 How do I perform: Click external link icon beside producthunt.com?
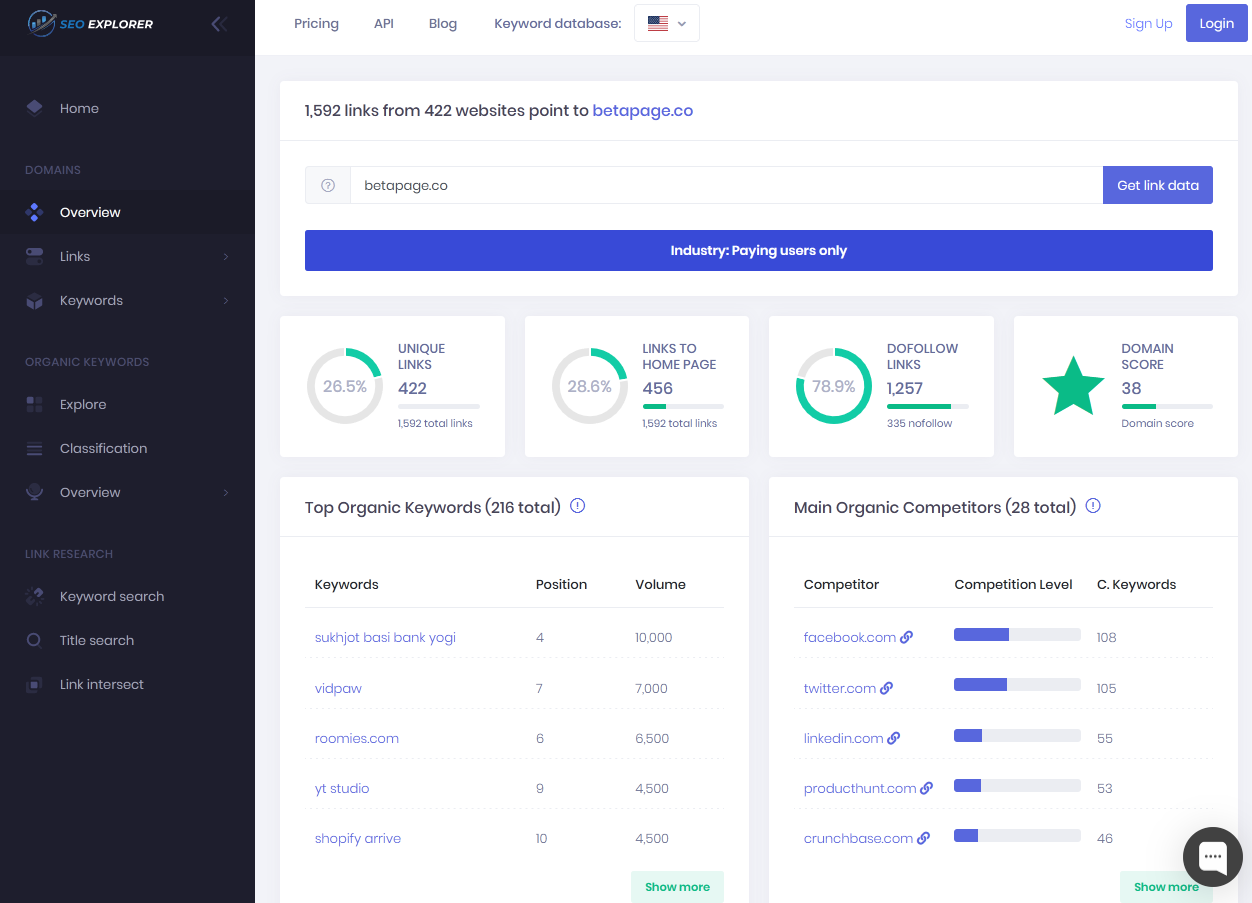[x=927, y=788]
